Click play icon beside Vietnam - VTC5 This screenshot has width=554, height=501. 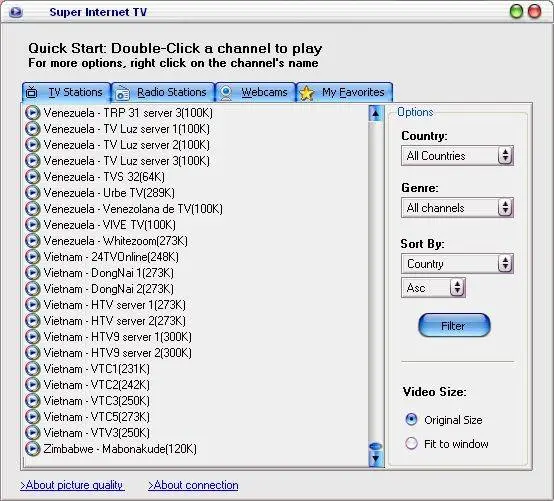point(33,417)
